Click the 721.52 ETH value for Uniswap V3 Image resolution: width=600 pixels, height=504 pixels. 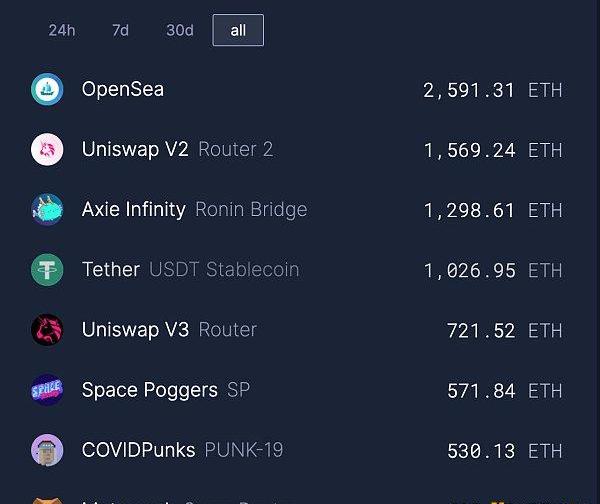pos(504,330)
